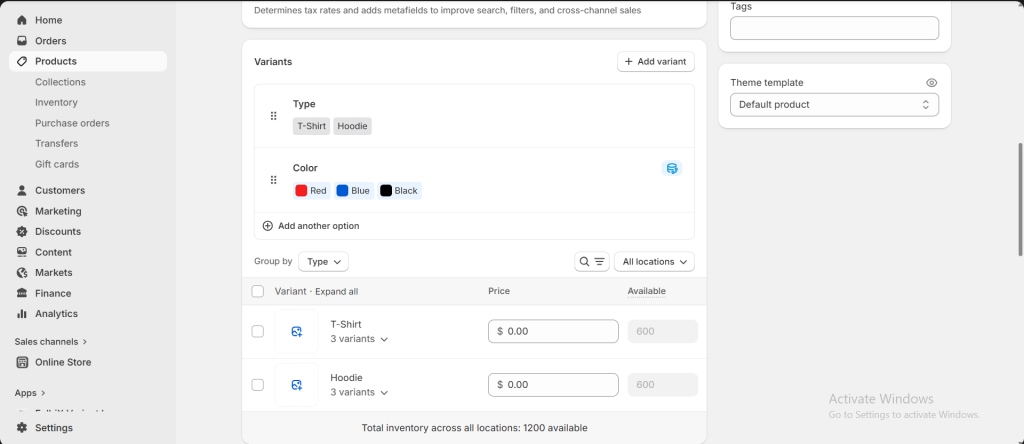Expand the T-Shirt 3 variants list
The height and width of the screenshot is (444, 1024).
[x=359, y=339]
